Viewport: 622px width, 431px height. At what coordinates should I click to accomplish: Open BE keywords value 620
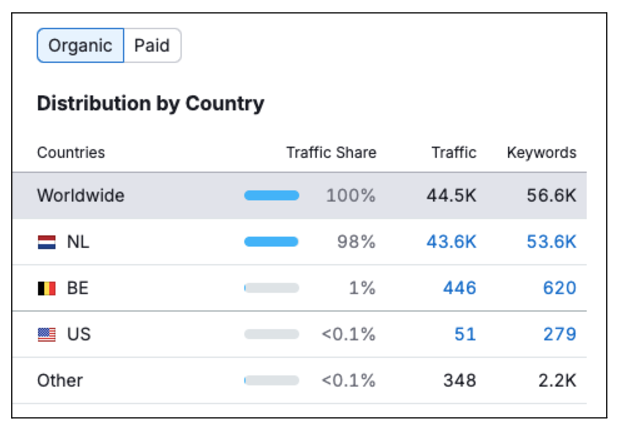pos(559,288)
